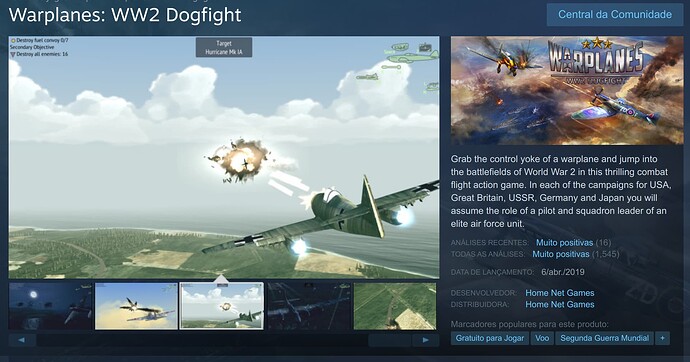Open all reviews Muito positivas link

(561, 254)
